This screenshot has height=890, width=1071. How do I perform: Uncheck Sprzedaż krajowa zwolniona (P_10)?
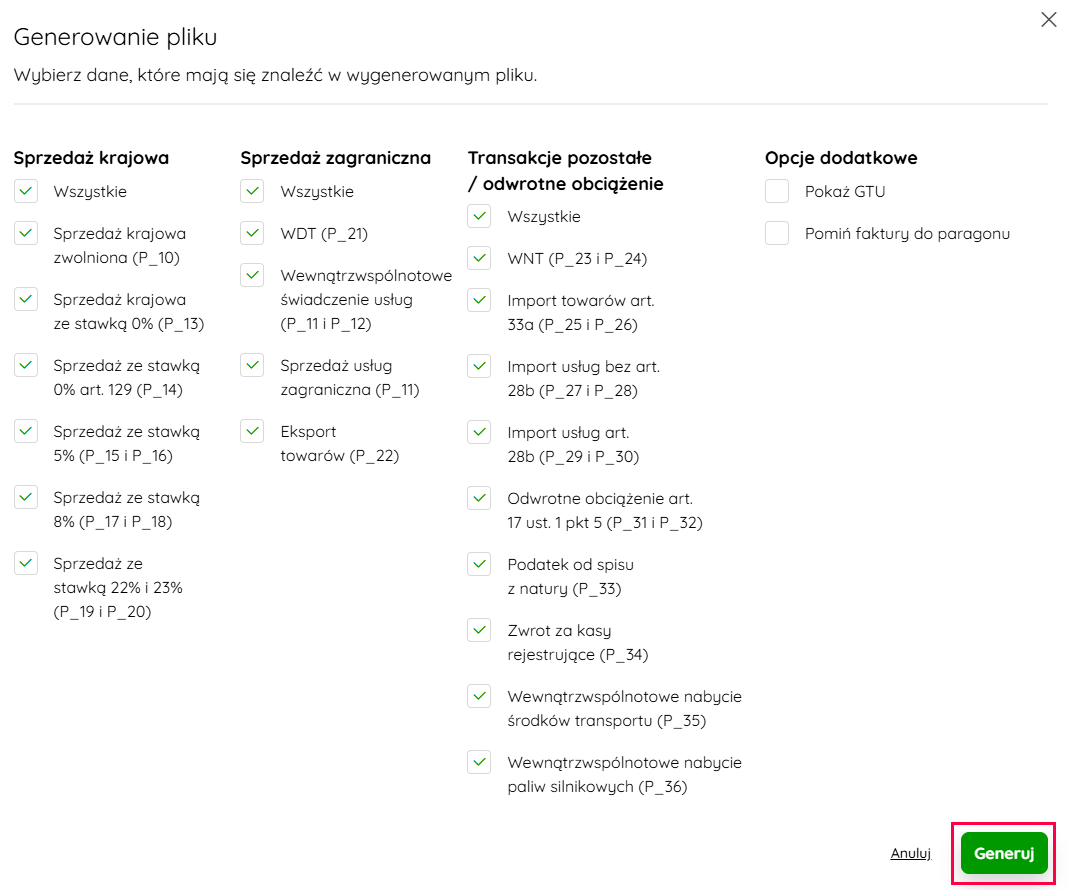pos(26,233)
